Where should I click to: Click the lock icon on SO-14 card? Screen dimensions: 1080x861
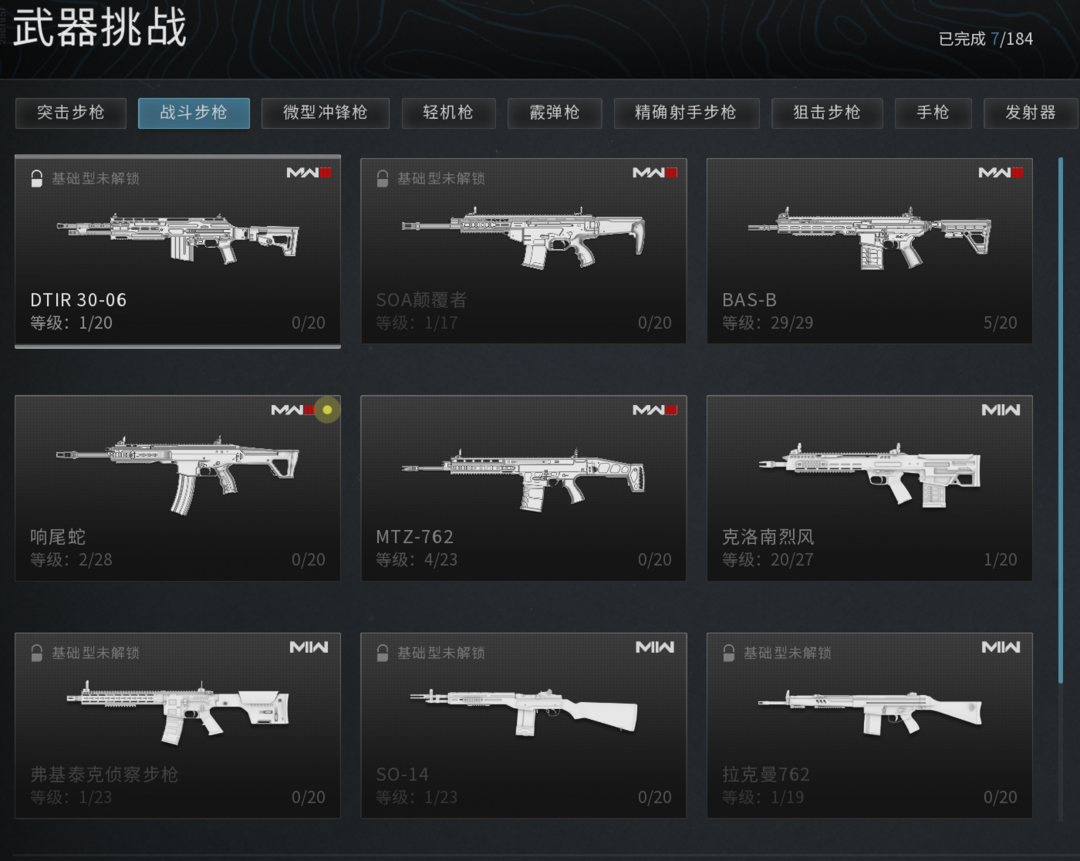[x=382, y=653]
